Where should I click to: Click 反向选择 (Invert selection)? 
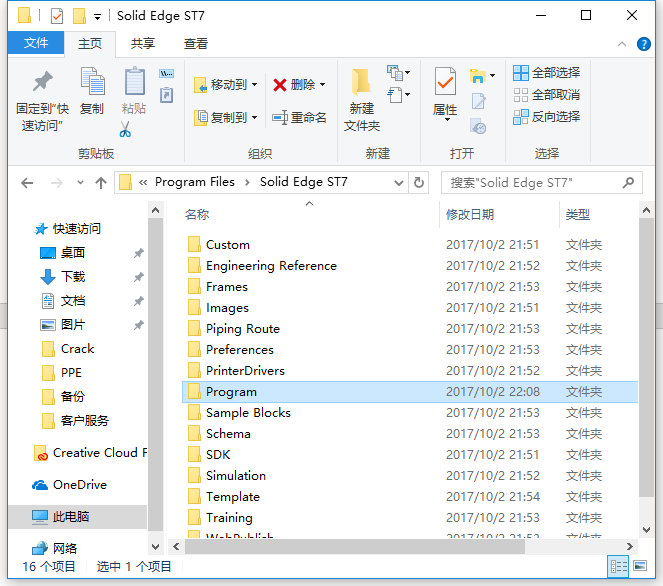[546, 117]
